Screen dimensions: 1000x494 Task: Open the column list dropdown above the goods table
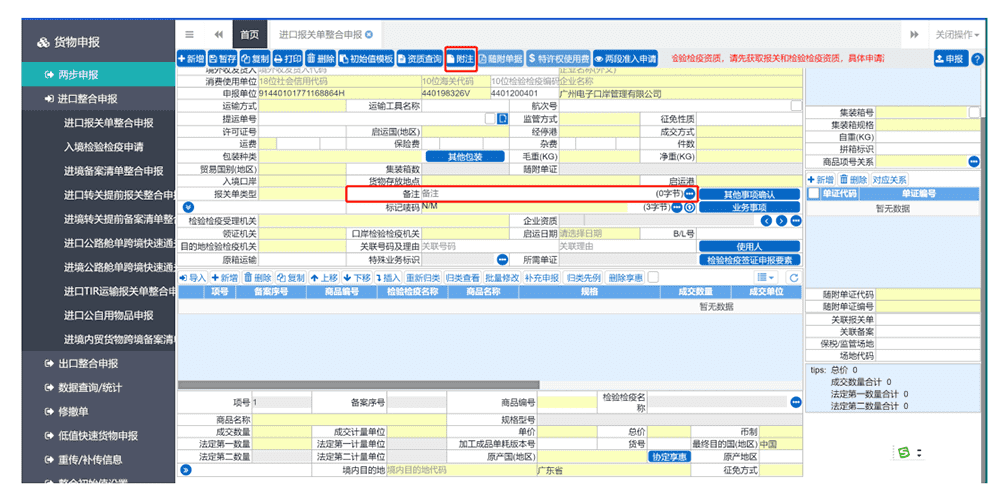coord(765,278)
